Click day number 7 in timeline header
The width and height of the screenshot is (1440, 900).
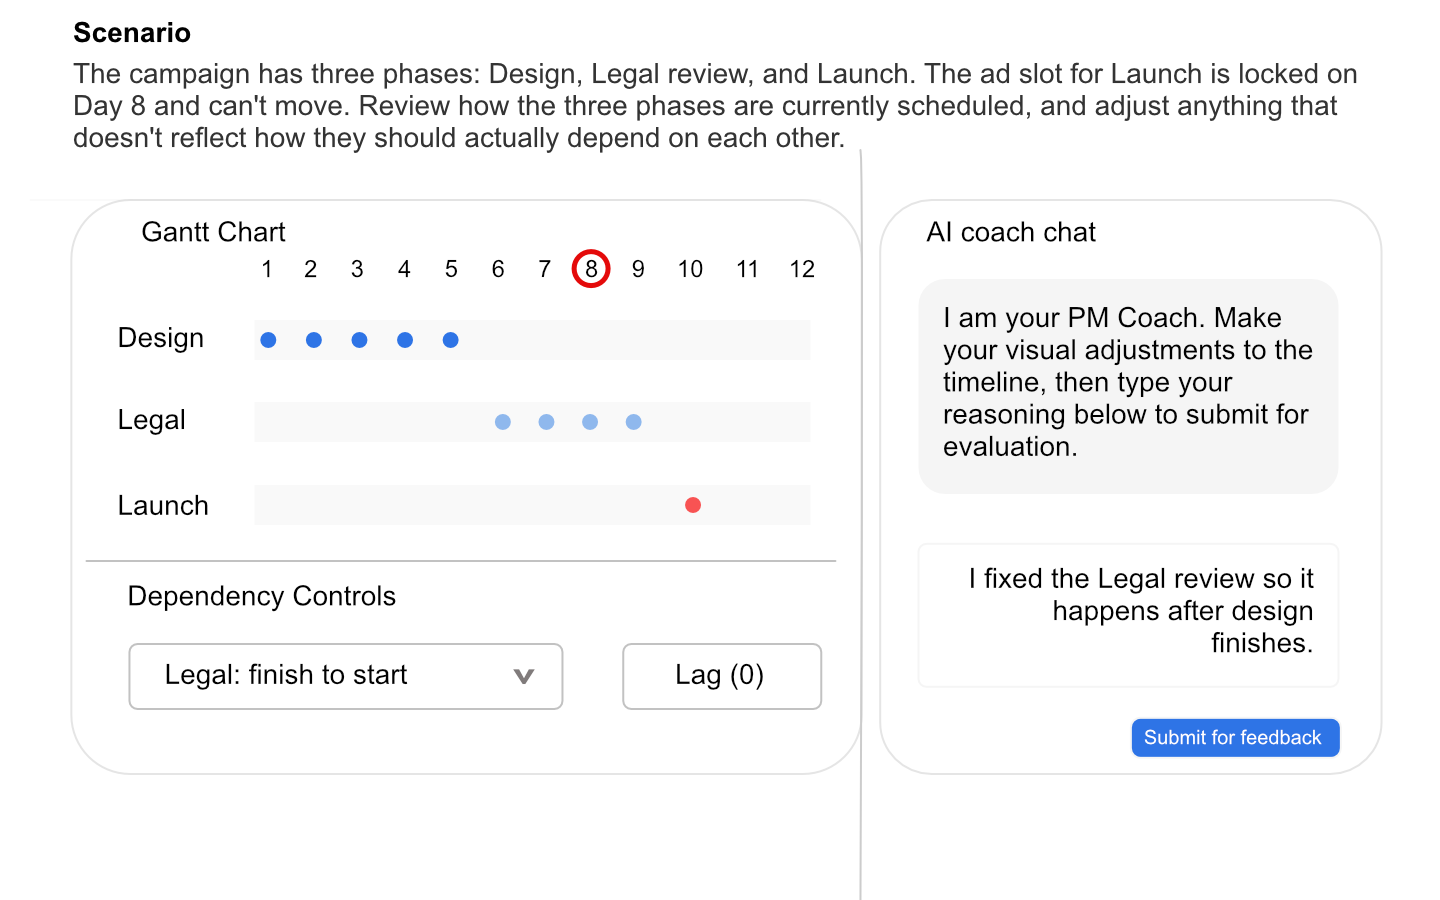[x=544, y=269]
